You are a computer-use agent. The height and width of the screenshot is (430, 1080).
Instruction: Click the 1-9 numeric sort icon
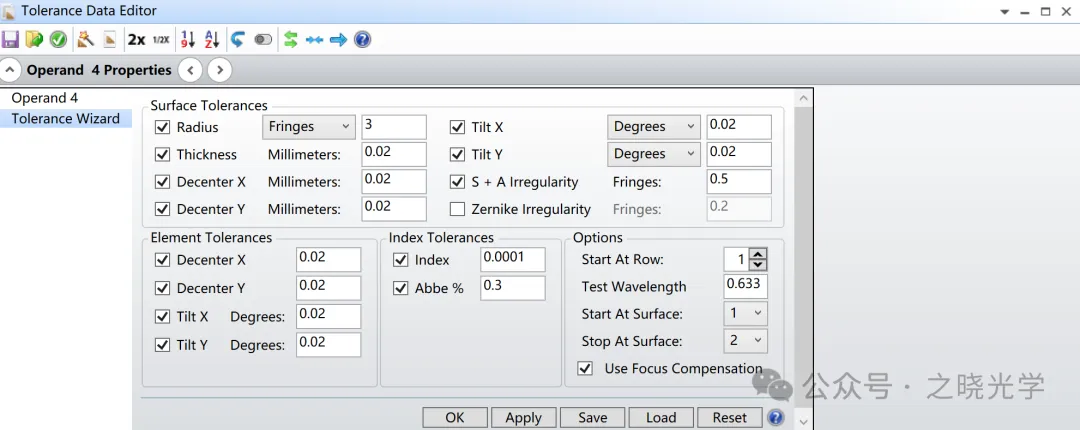(187, 40)
